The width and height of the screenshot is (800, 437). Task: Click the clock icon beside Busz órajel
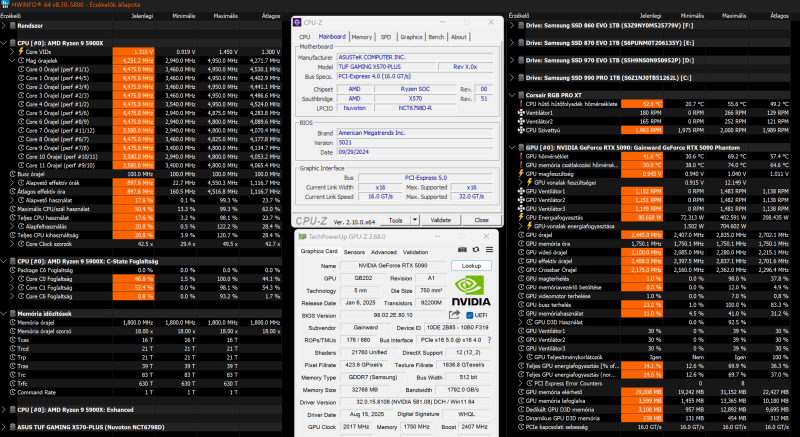pos(13,174)
